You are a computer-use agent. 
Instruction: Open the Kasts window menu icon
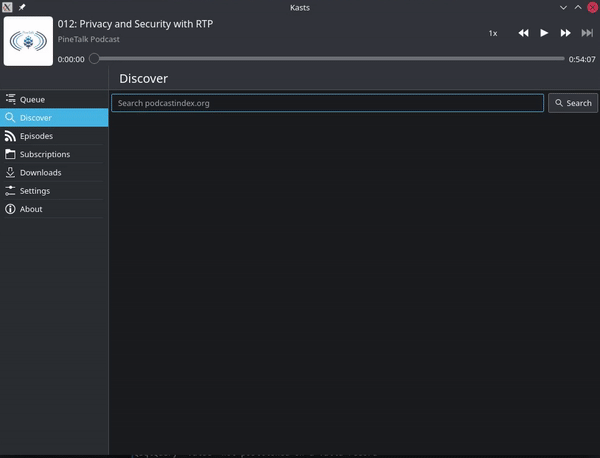(8, 7)
